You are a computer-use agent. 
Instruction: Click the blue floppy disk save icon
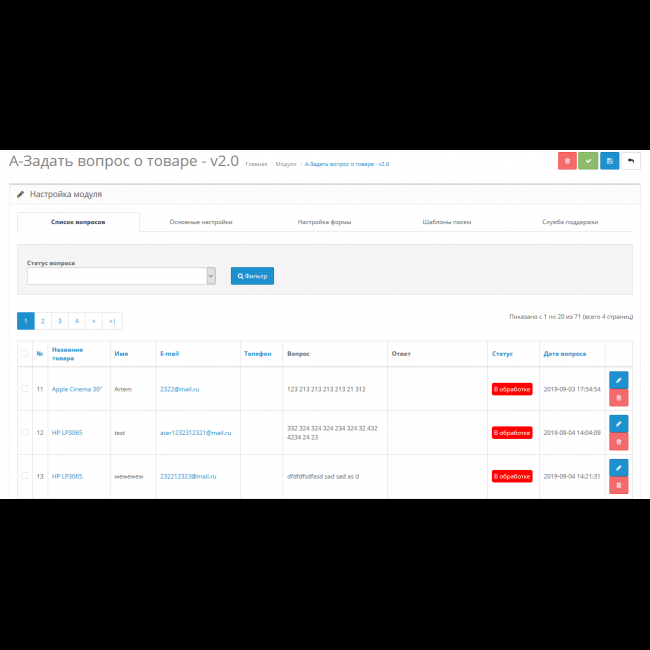point(609,161)
